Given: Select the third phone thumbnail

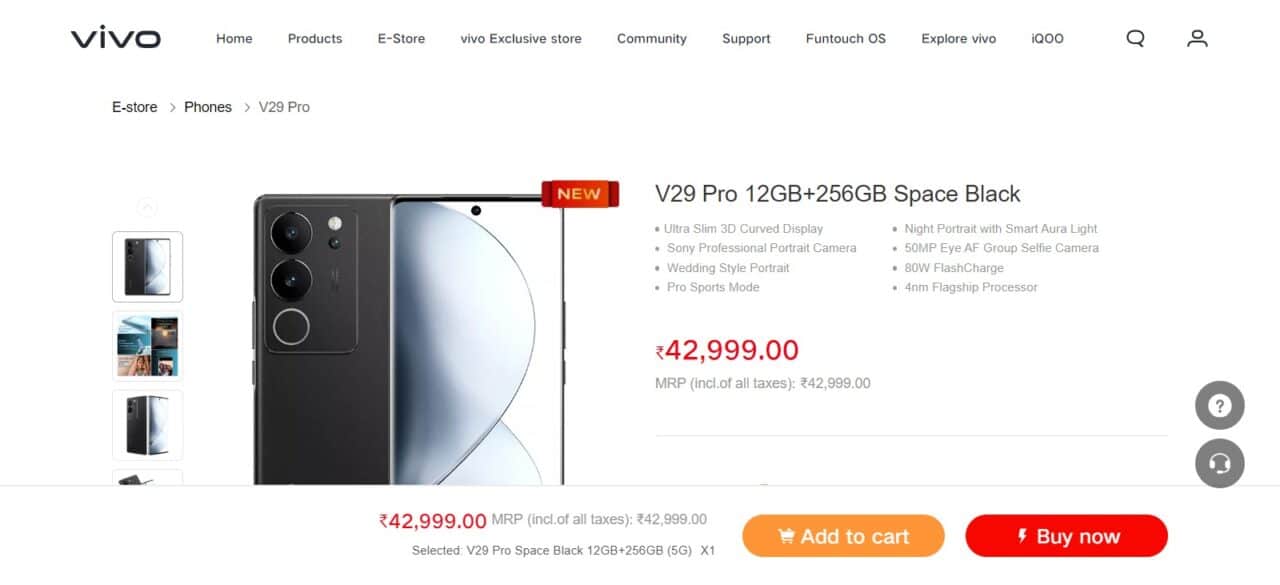Looking at the screenshot, I should coord(147,425).
